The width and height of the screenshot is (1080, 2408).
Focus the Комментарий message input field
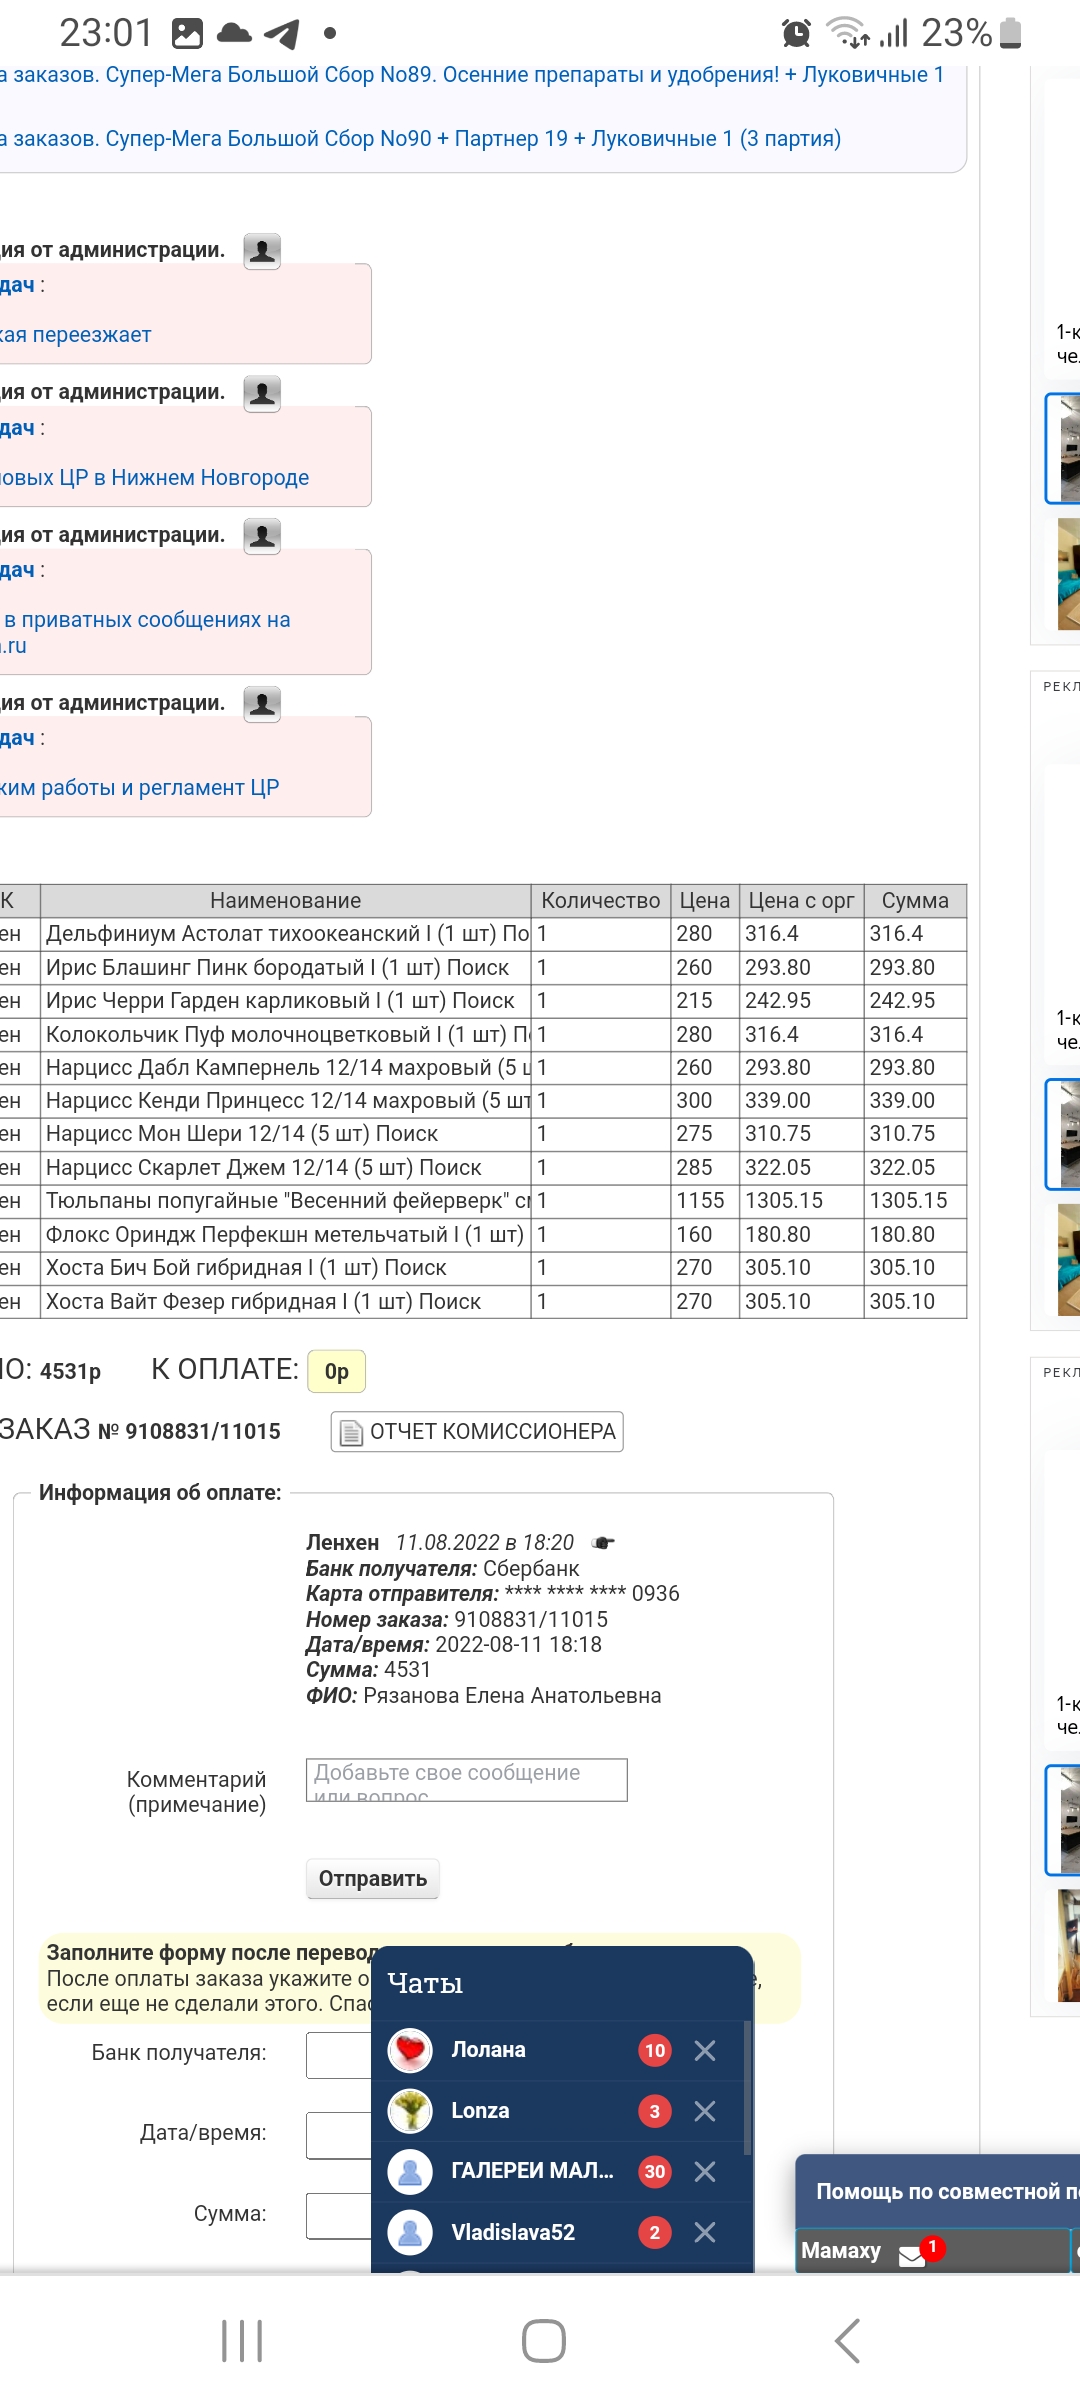click(x=467, y=1780)
